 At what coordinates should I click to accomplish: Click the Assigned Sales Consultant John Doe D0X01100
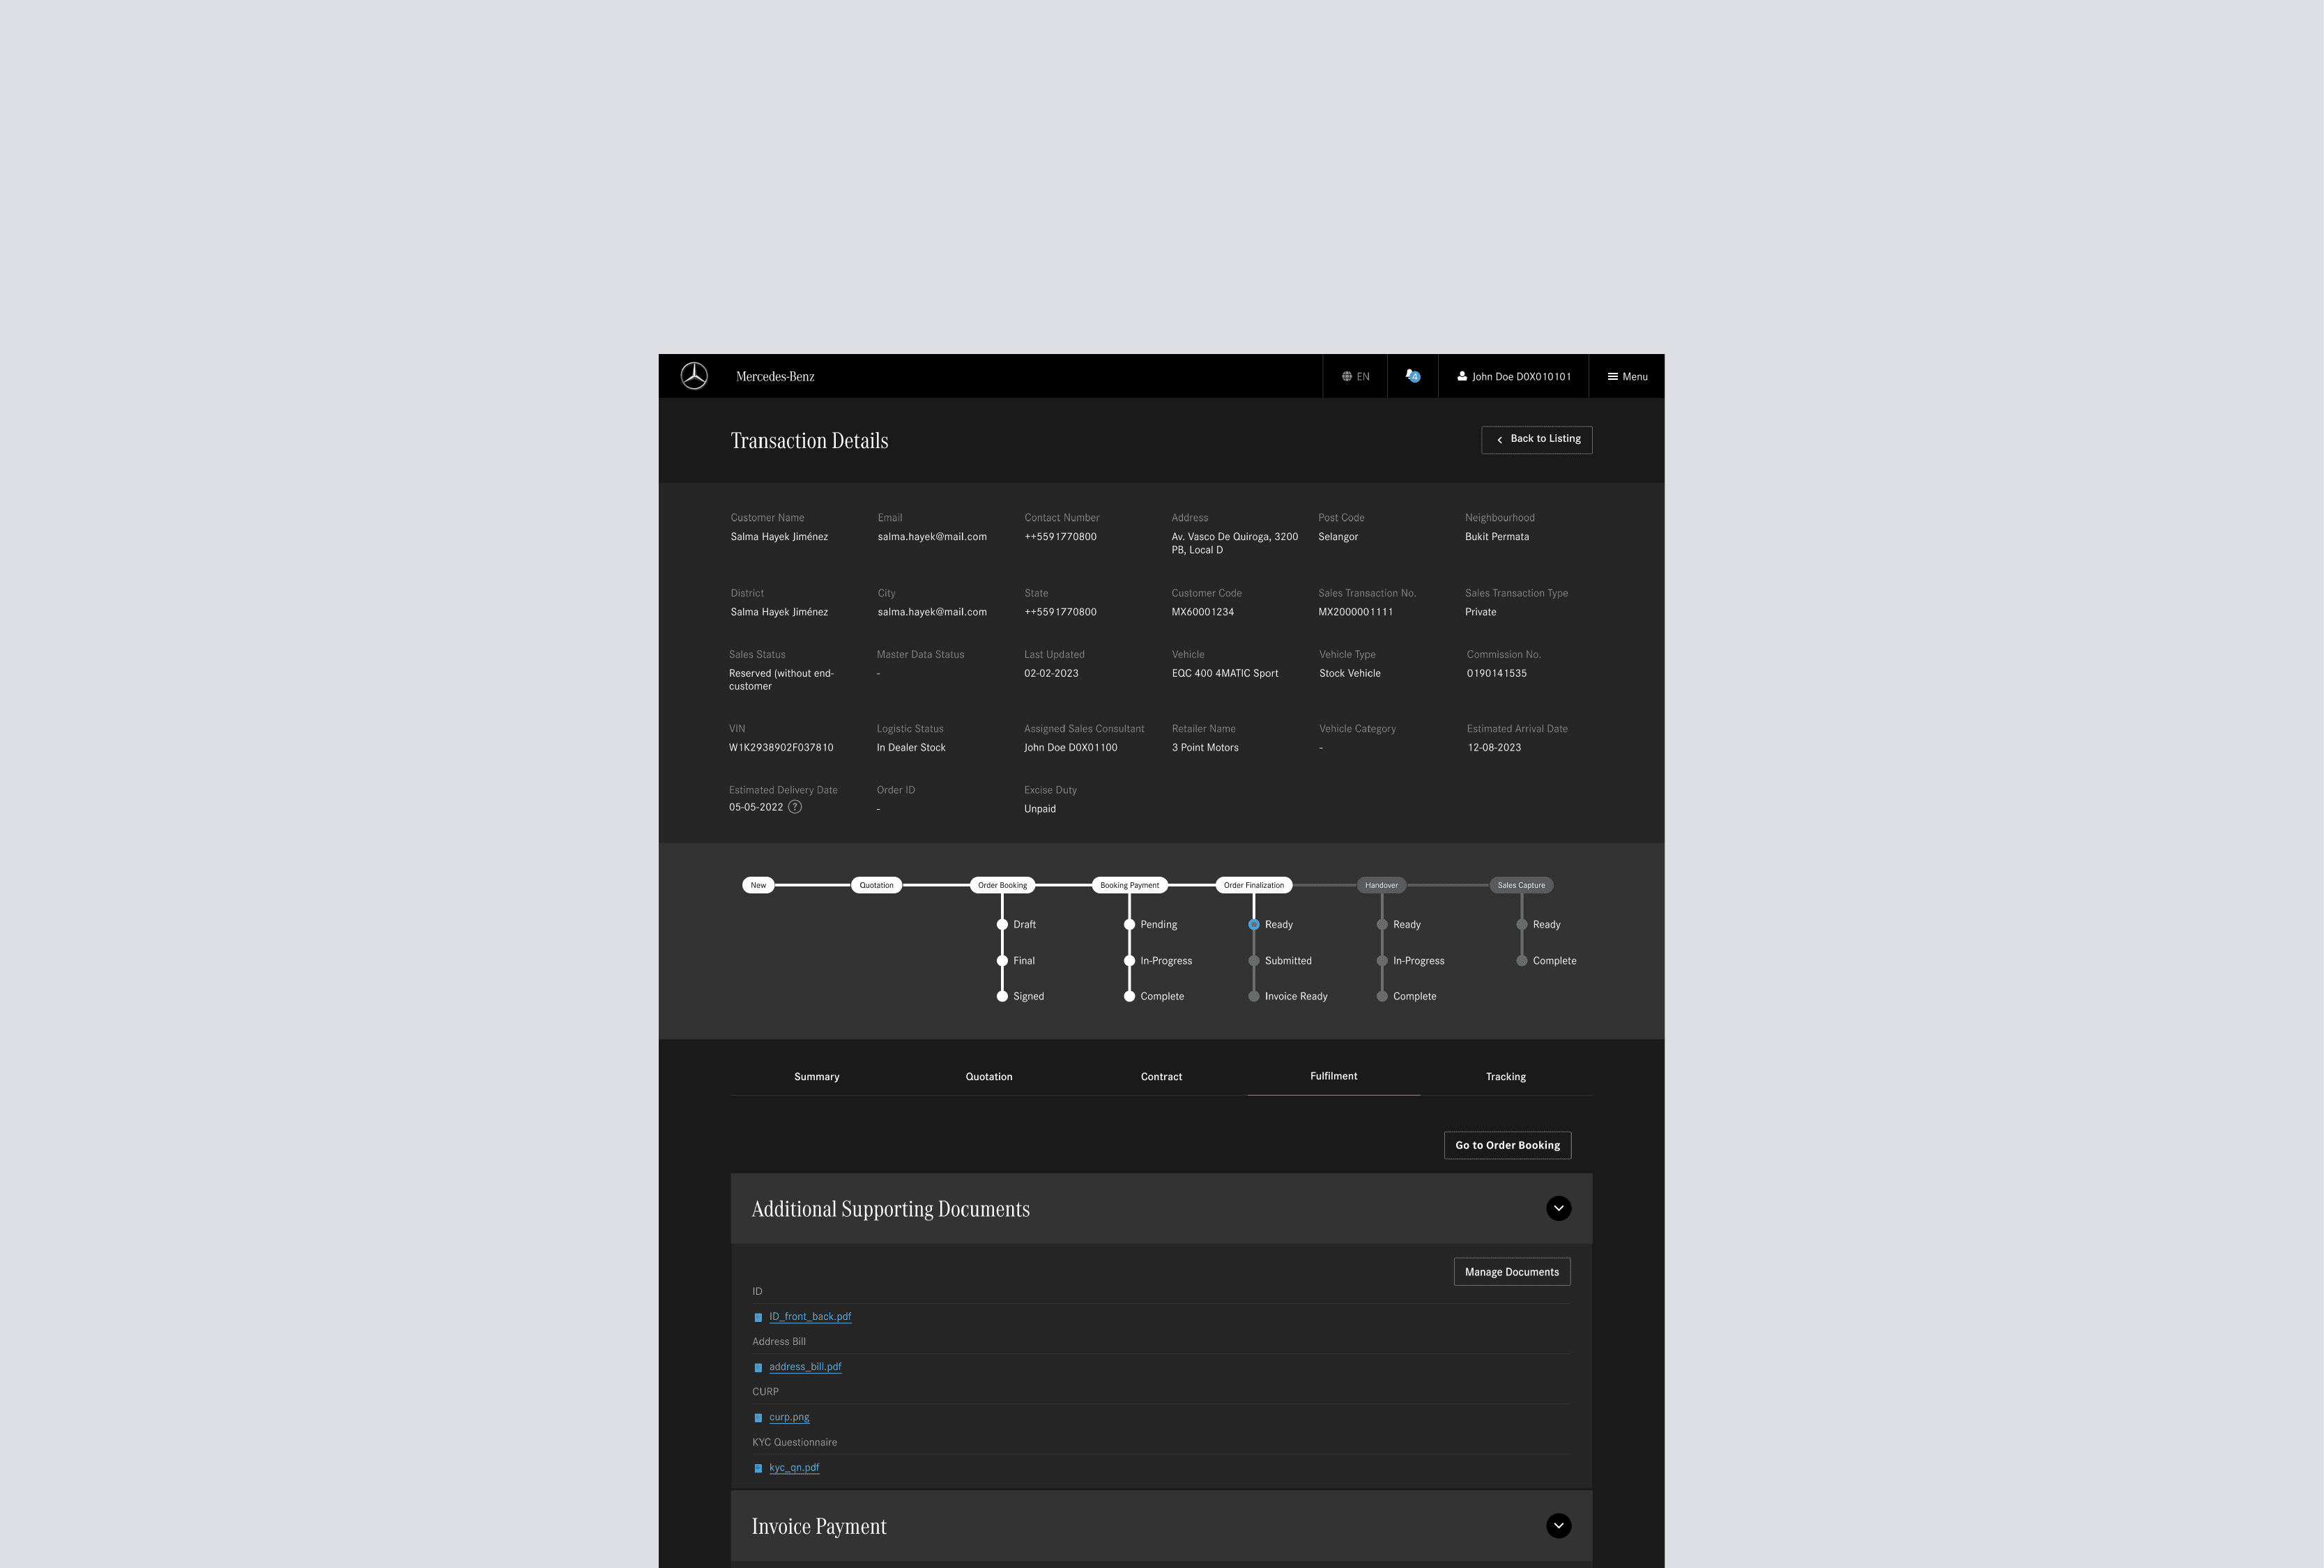point(1071,748)
